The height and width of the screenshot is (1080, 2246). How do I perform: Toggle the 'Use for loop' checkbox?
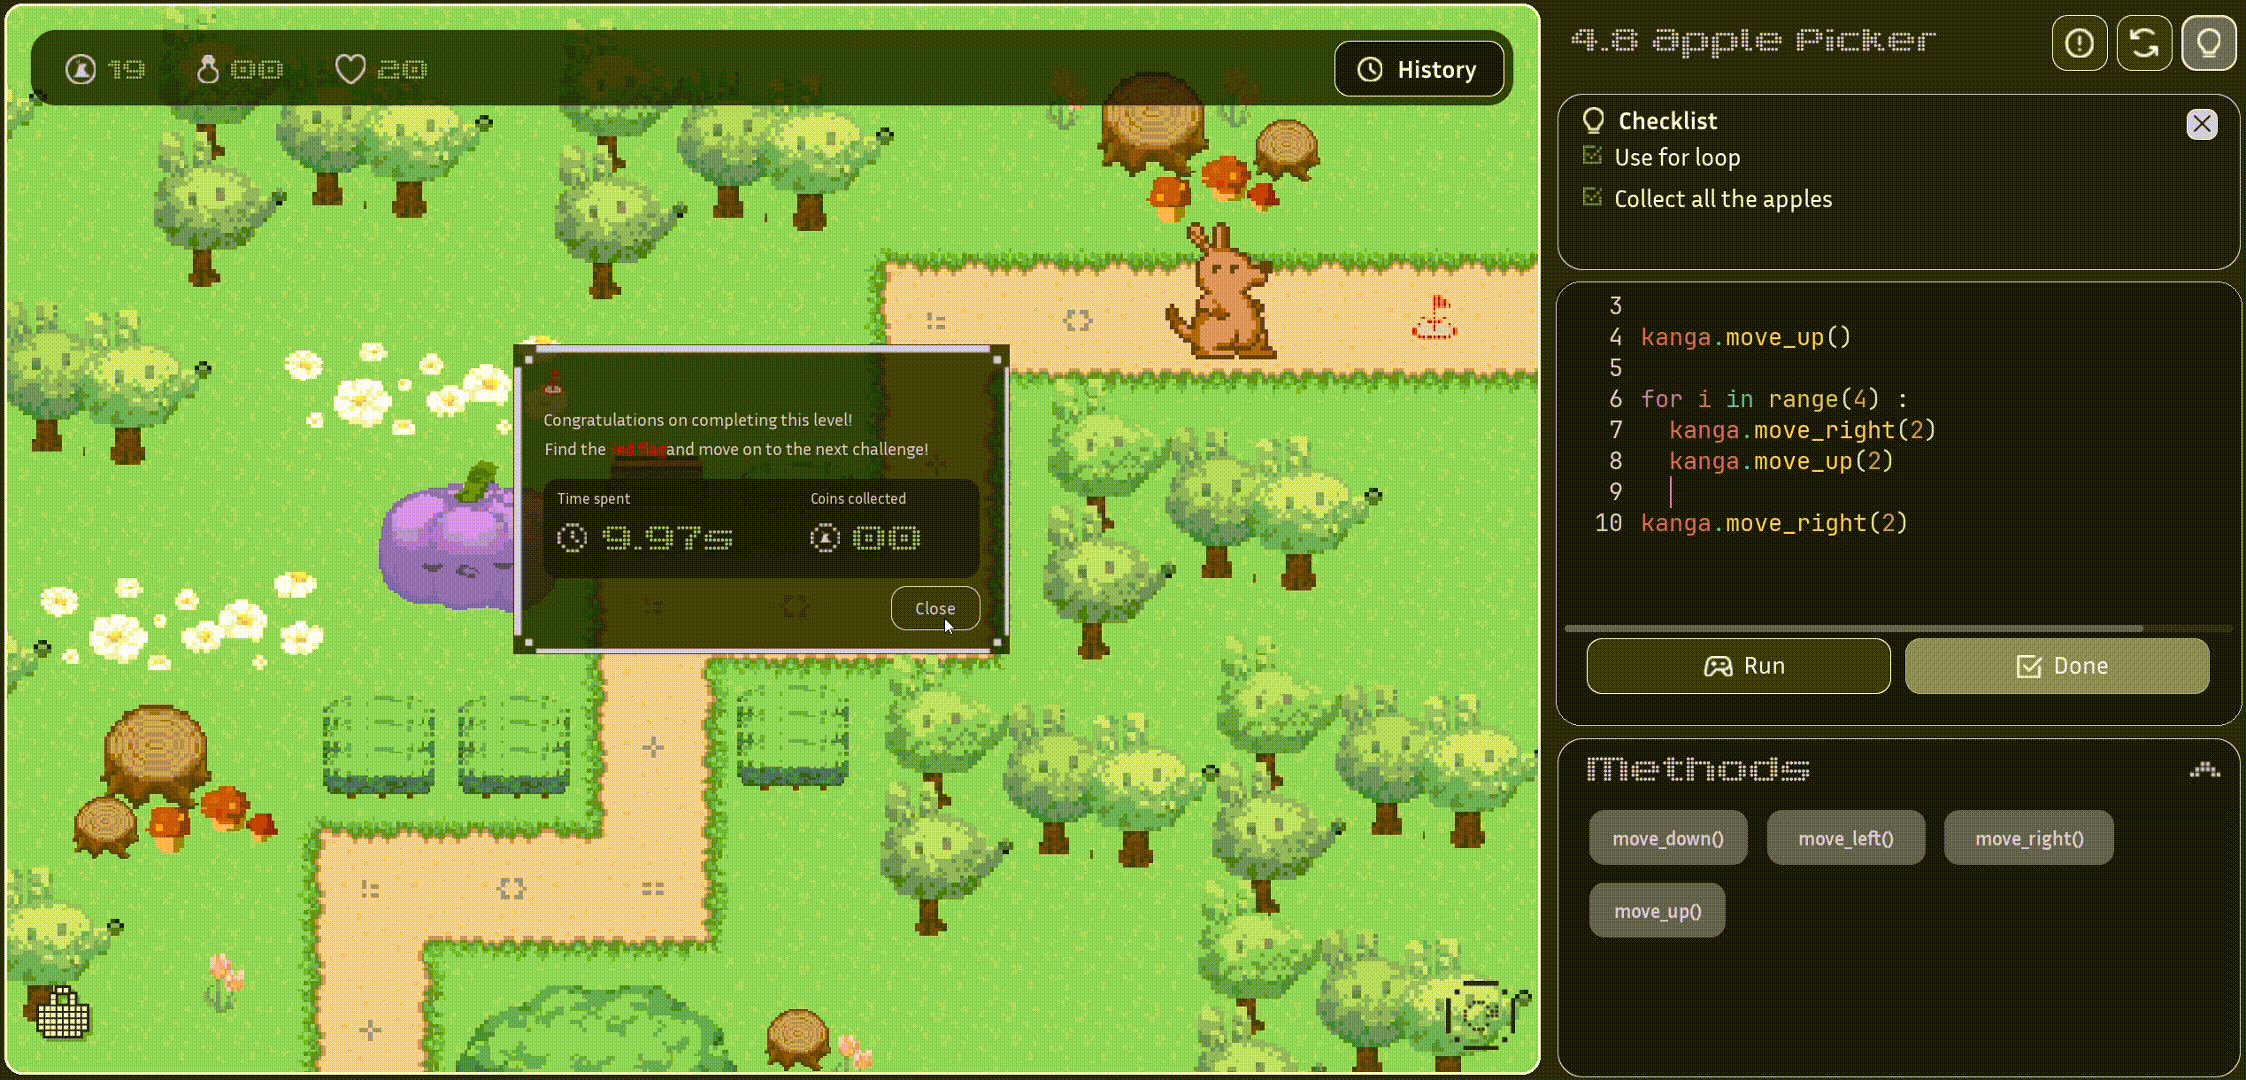[x=1592, y=156]
